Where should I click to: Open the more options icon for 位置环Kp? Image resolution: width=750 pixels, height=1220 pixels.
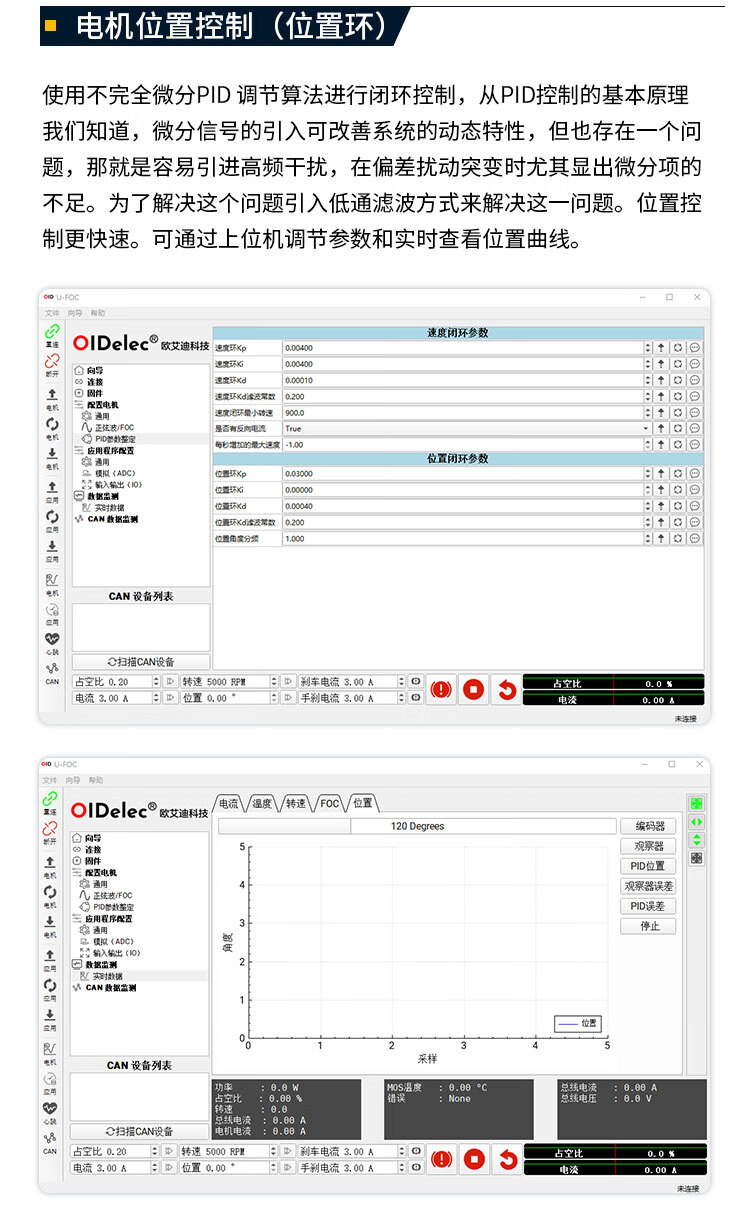694,474
